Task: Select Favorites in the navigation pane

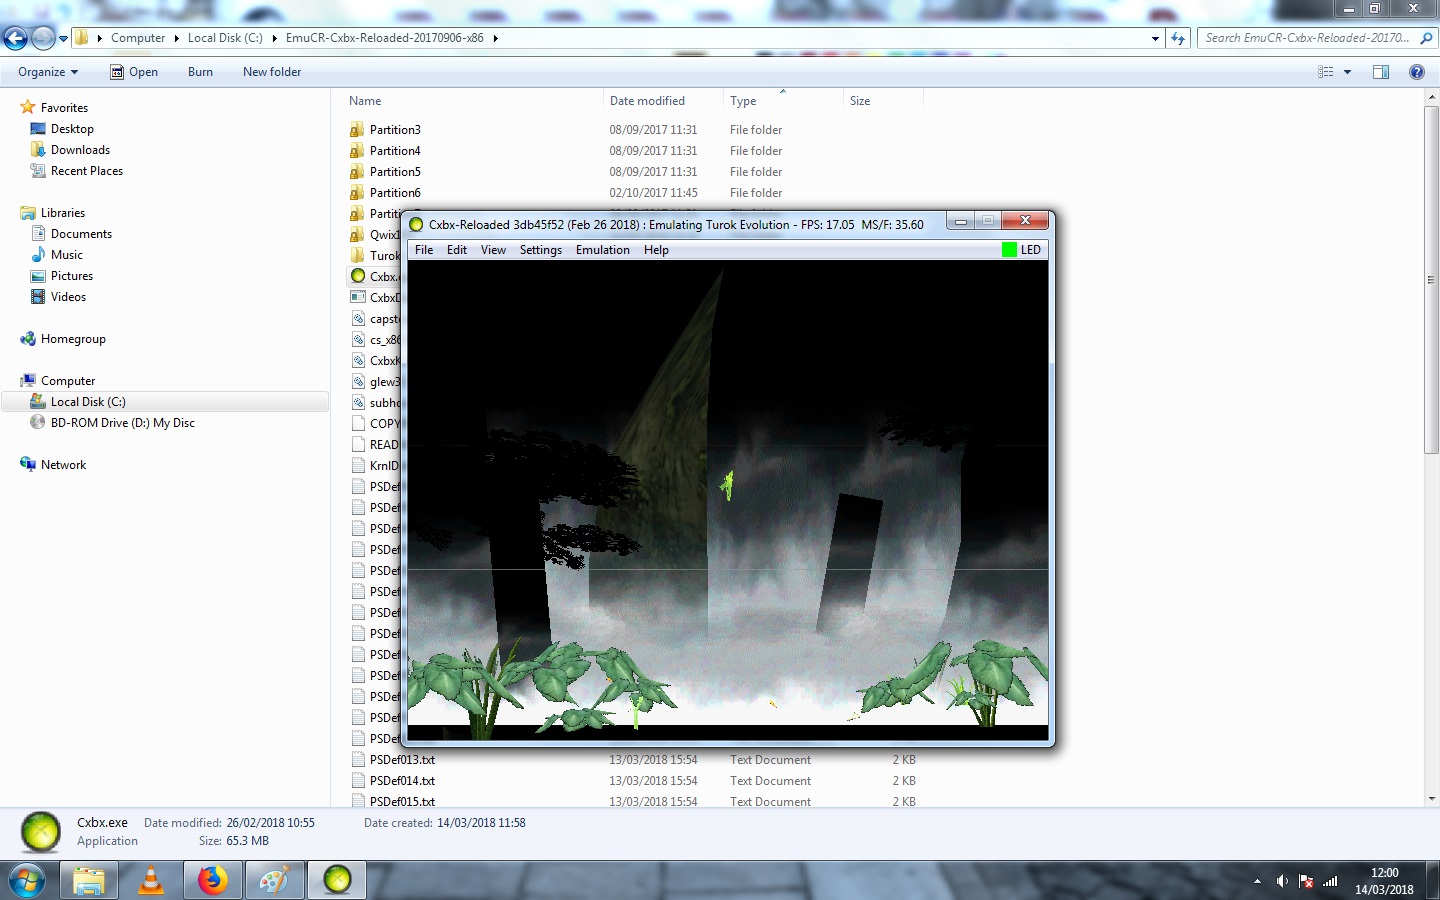Action: point(64,108)
